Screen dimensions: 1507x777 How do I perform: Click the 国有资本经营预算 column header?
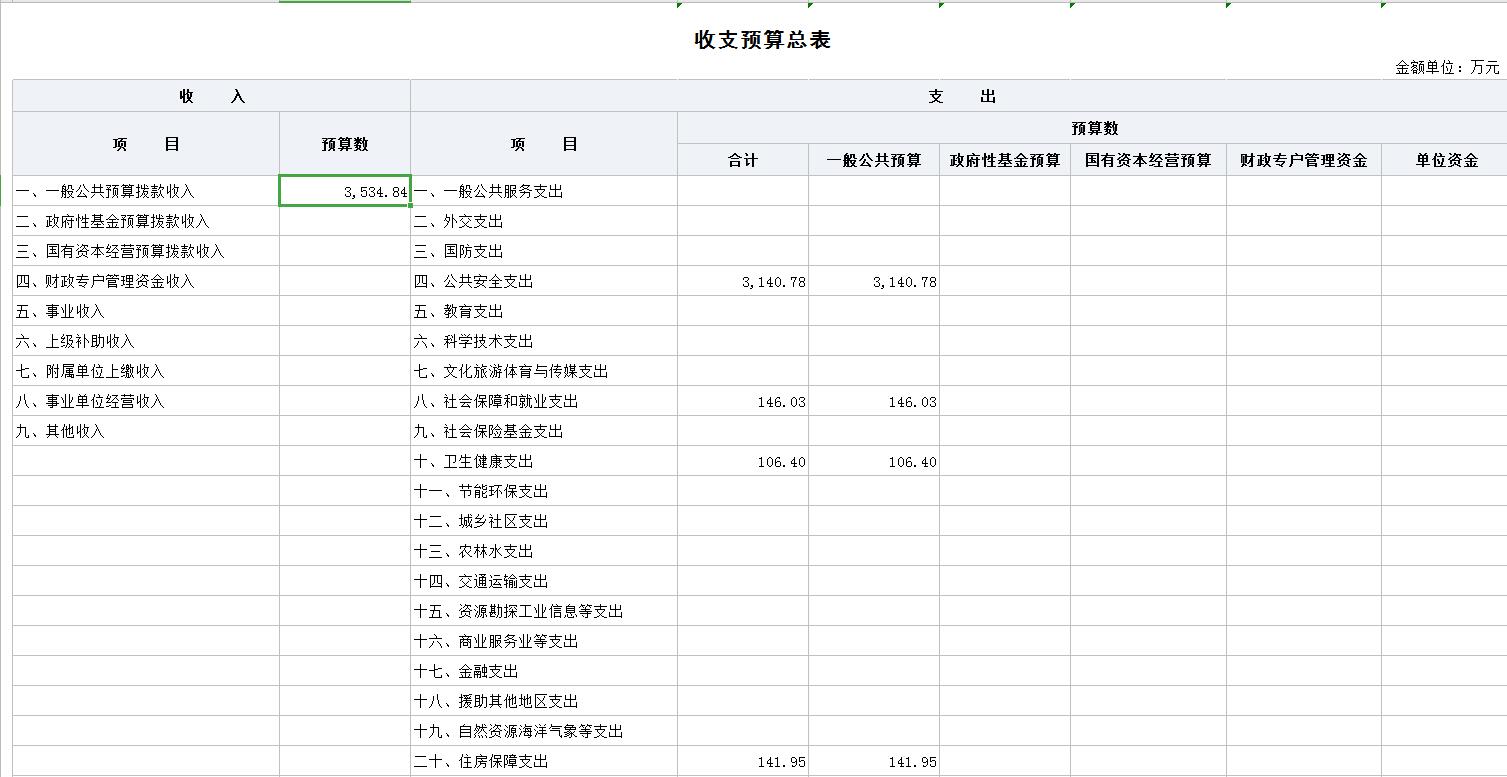(x=1148, y=160)
